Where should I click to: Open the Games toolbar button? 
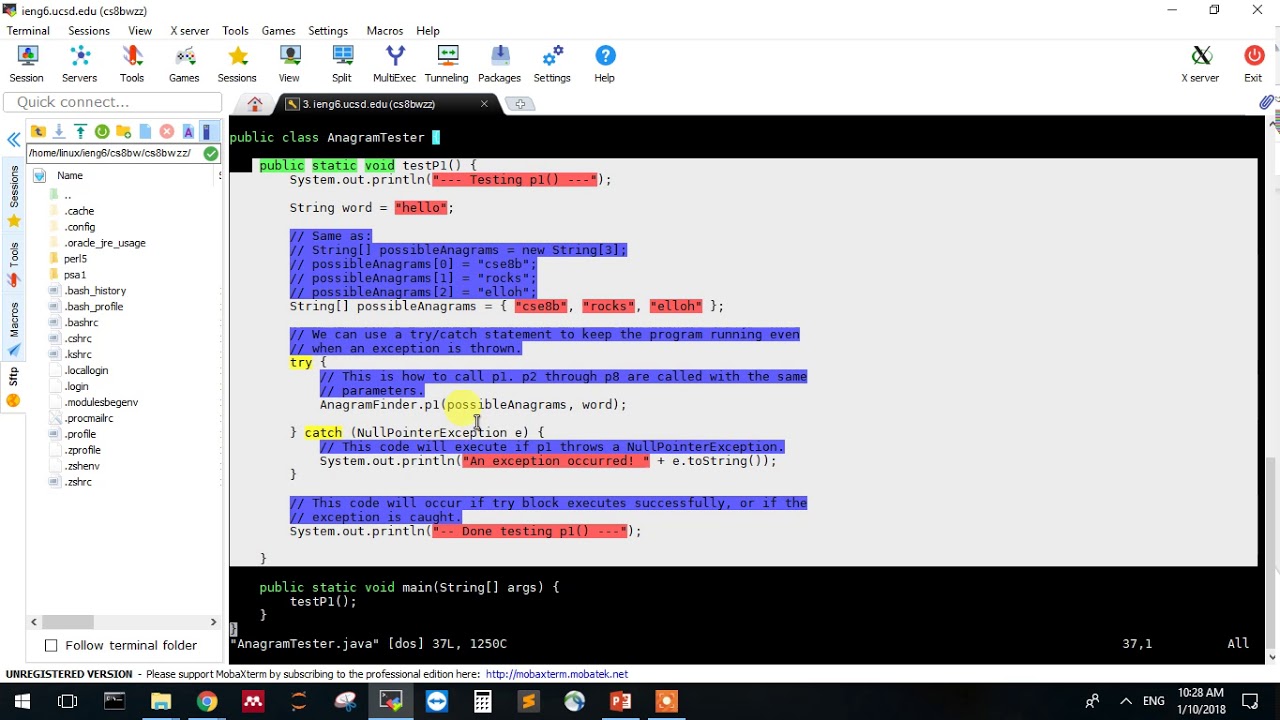pyautogui.click(x=184, y=64)
